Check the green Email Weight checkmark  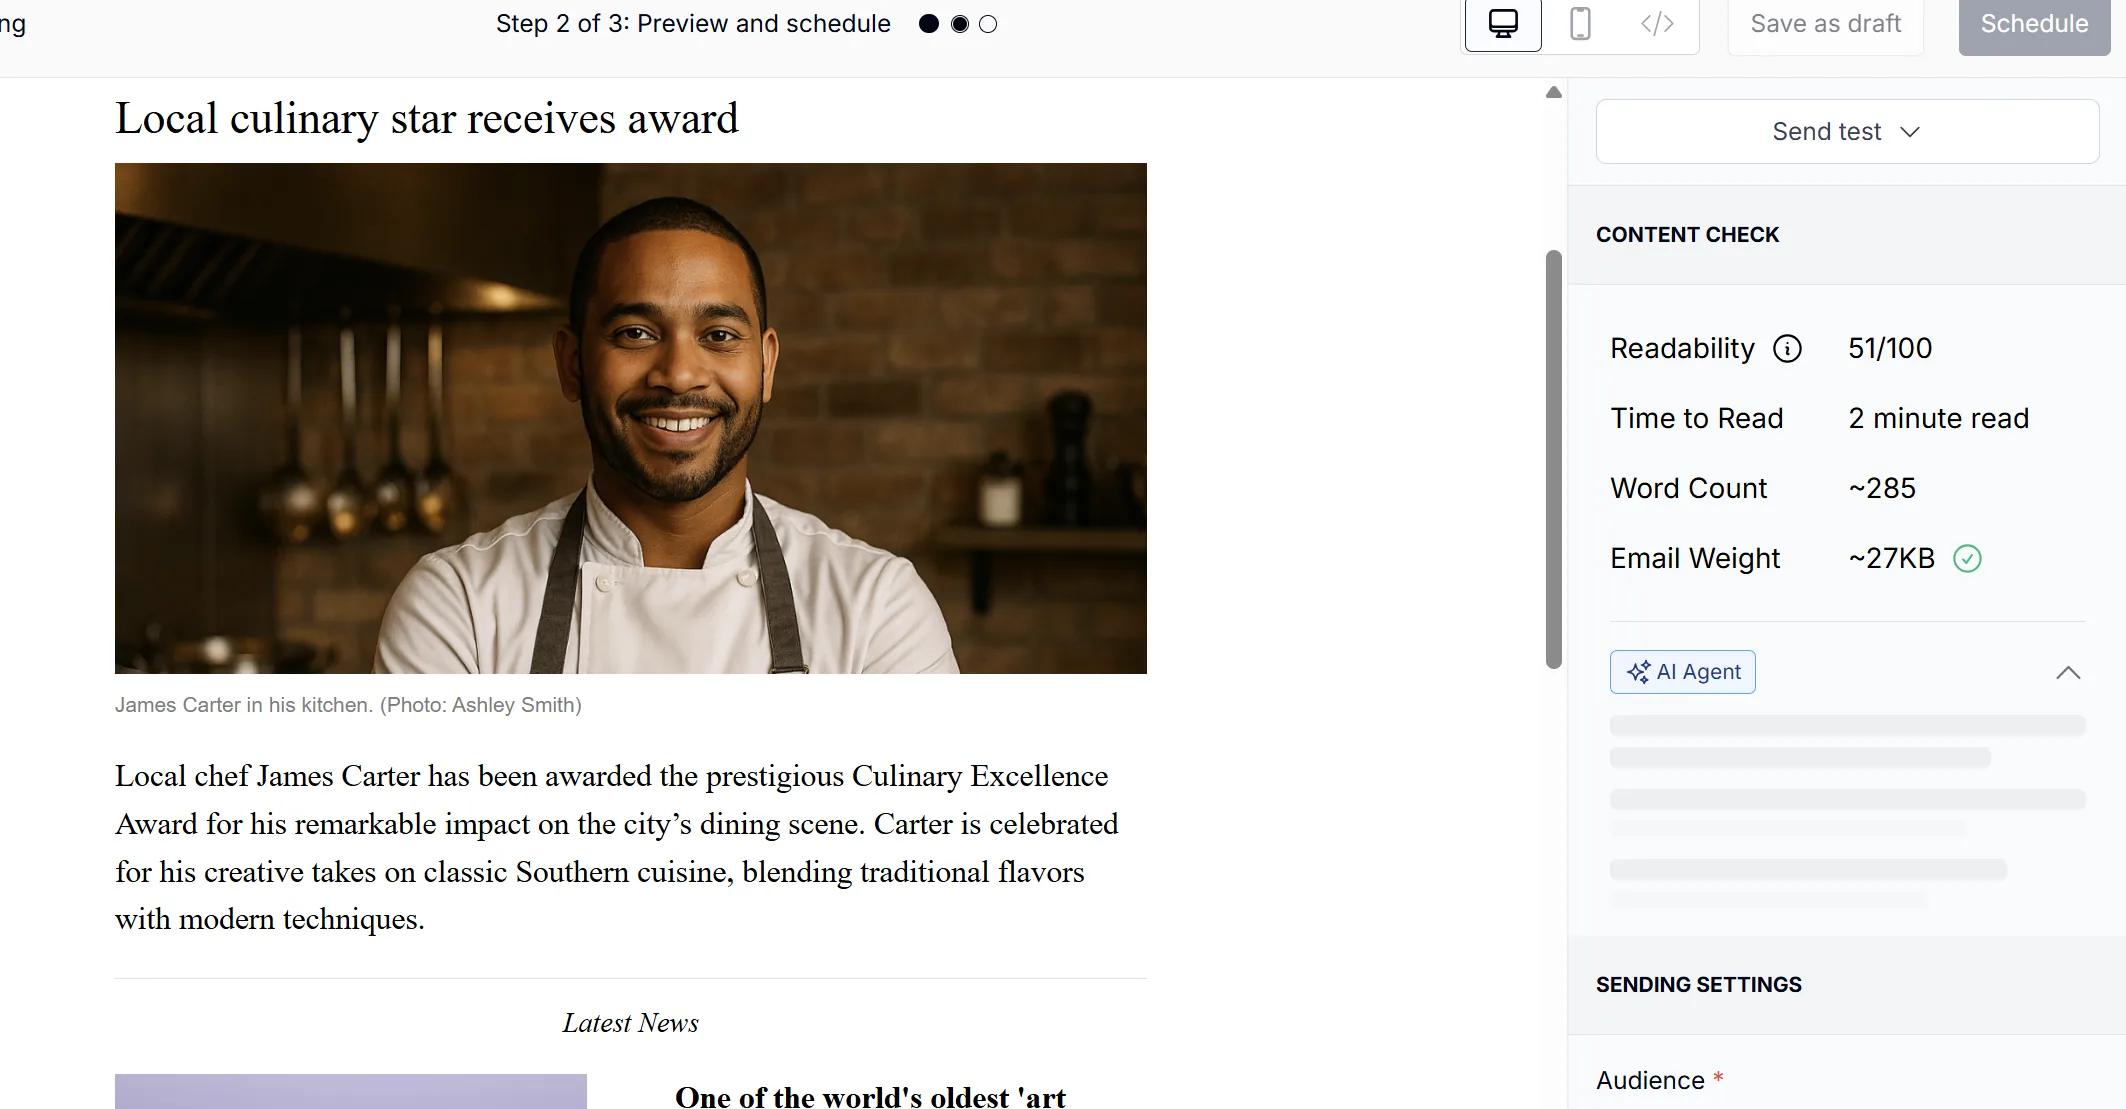point(1967,558)
